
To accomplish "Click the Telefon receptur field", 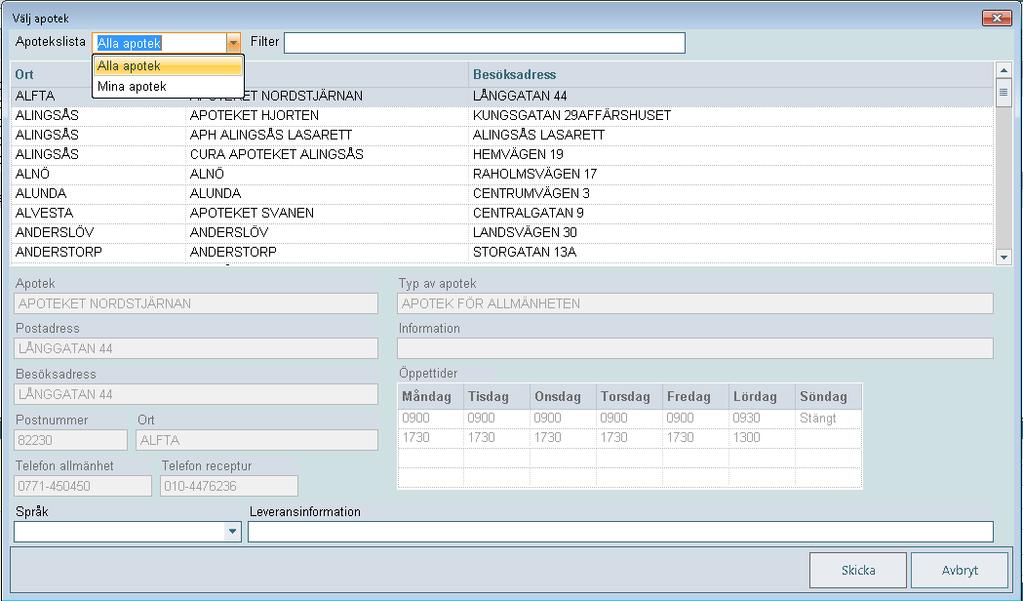I will (x=229, y=486).
